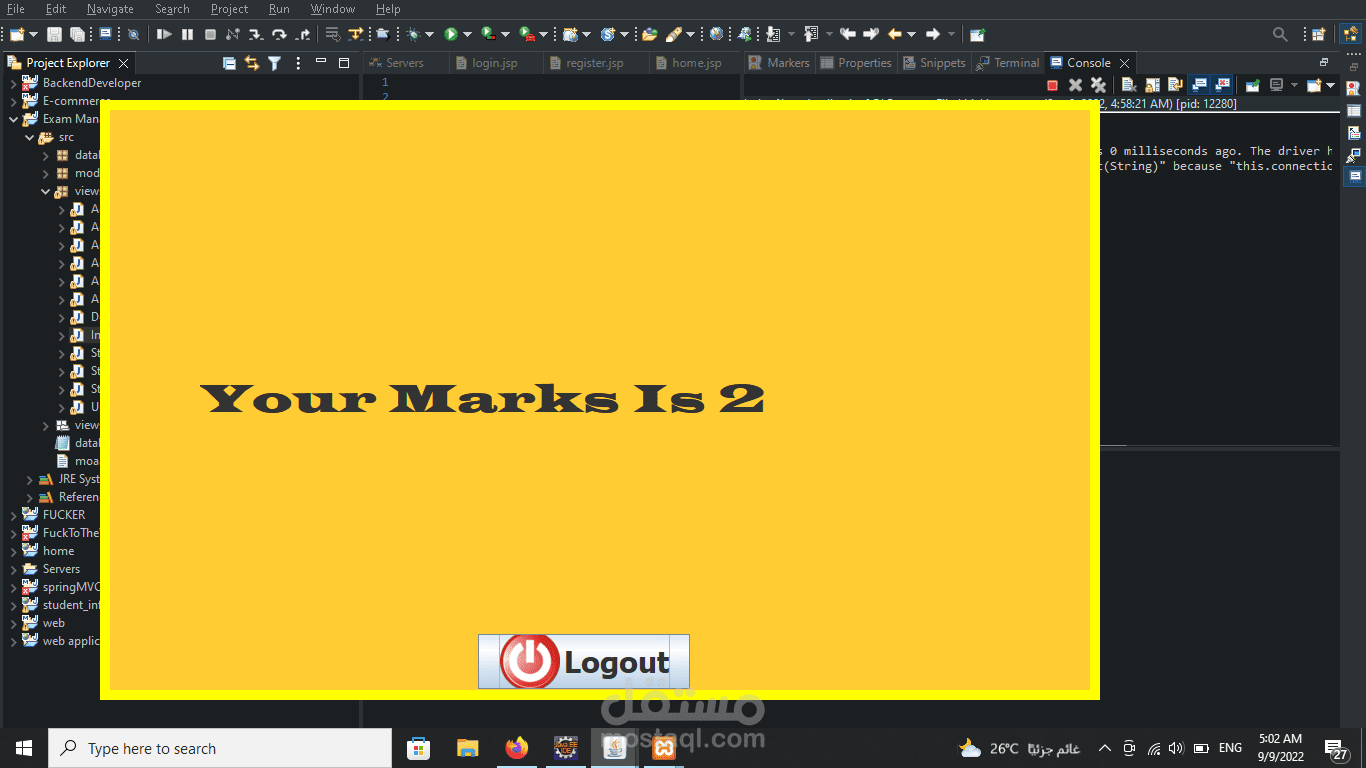
Task: Expand the Servers project node
Action: point(13,569)
